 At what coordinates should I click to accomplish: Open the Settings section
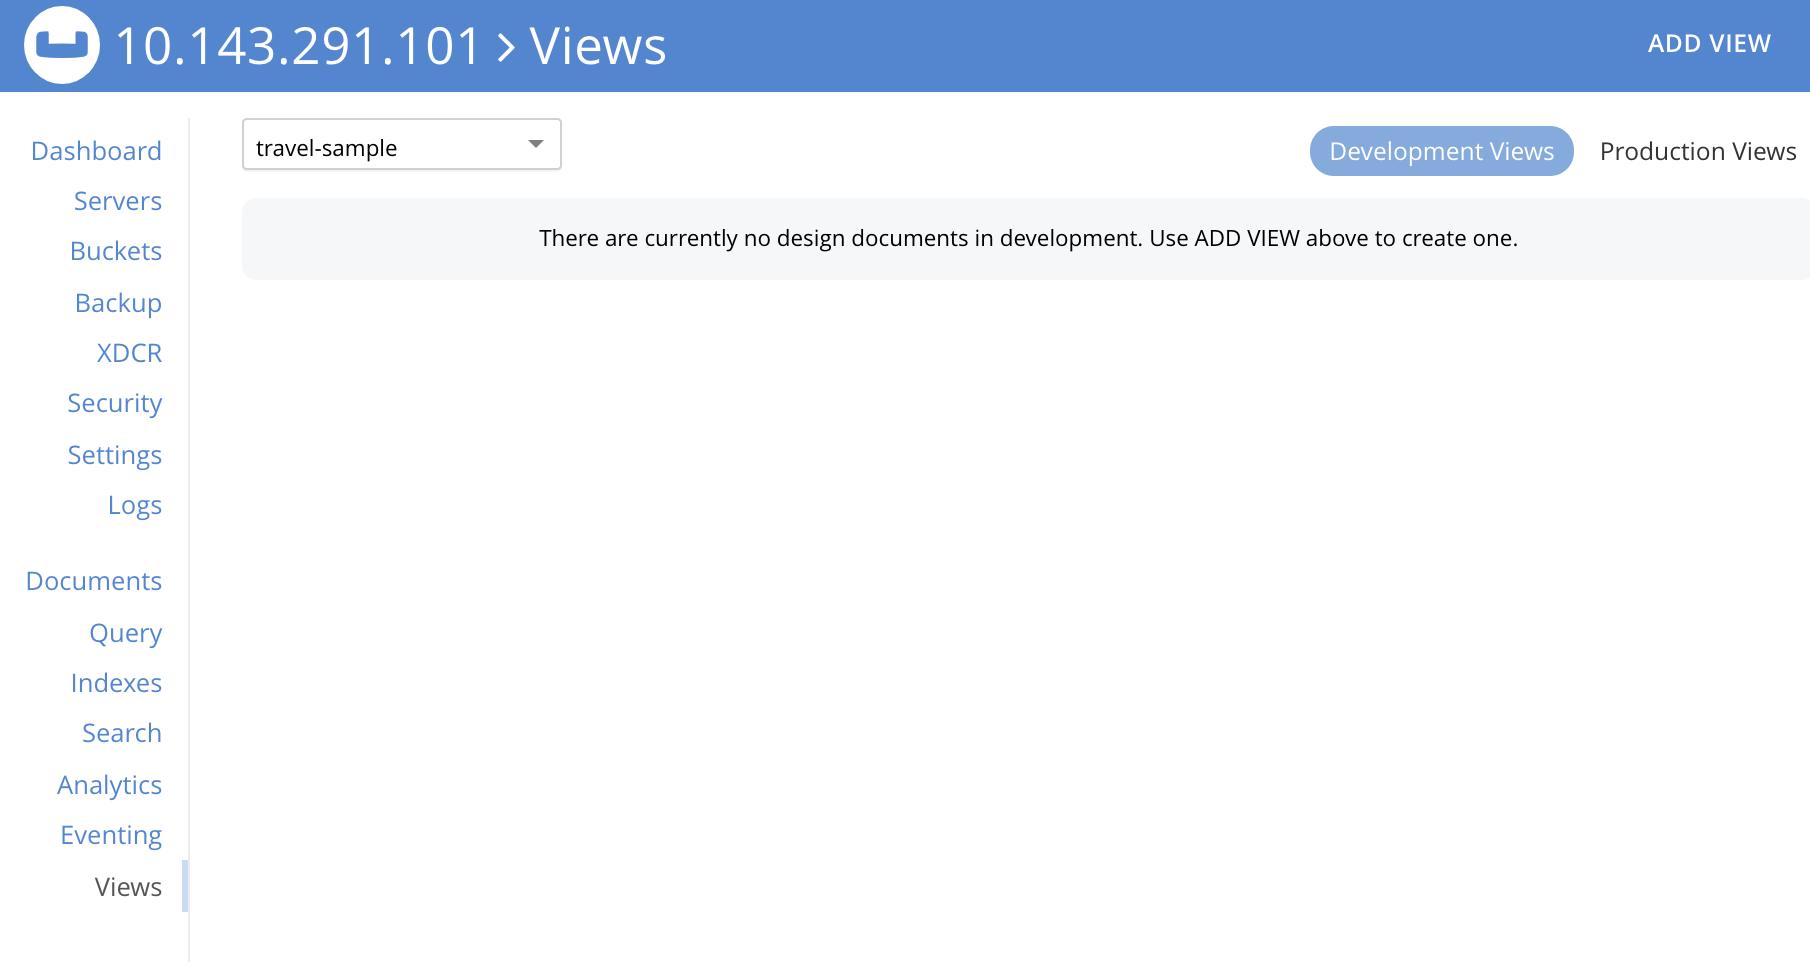coord(114,454)
